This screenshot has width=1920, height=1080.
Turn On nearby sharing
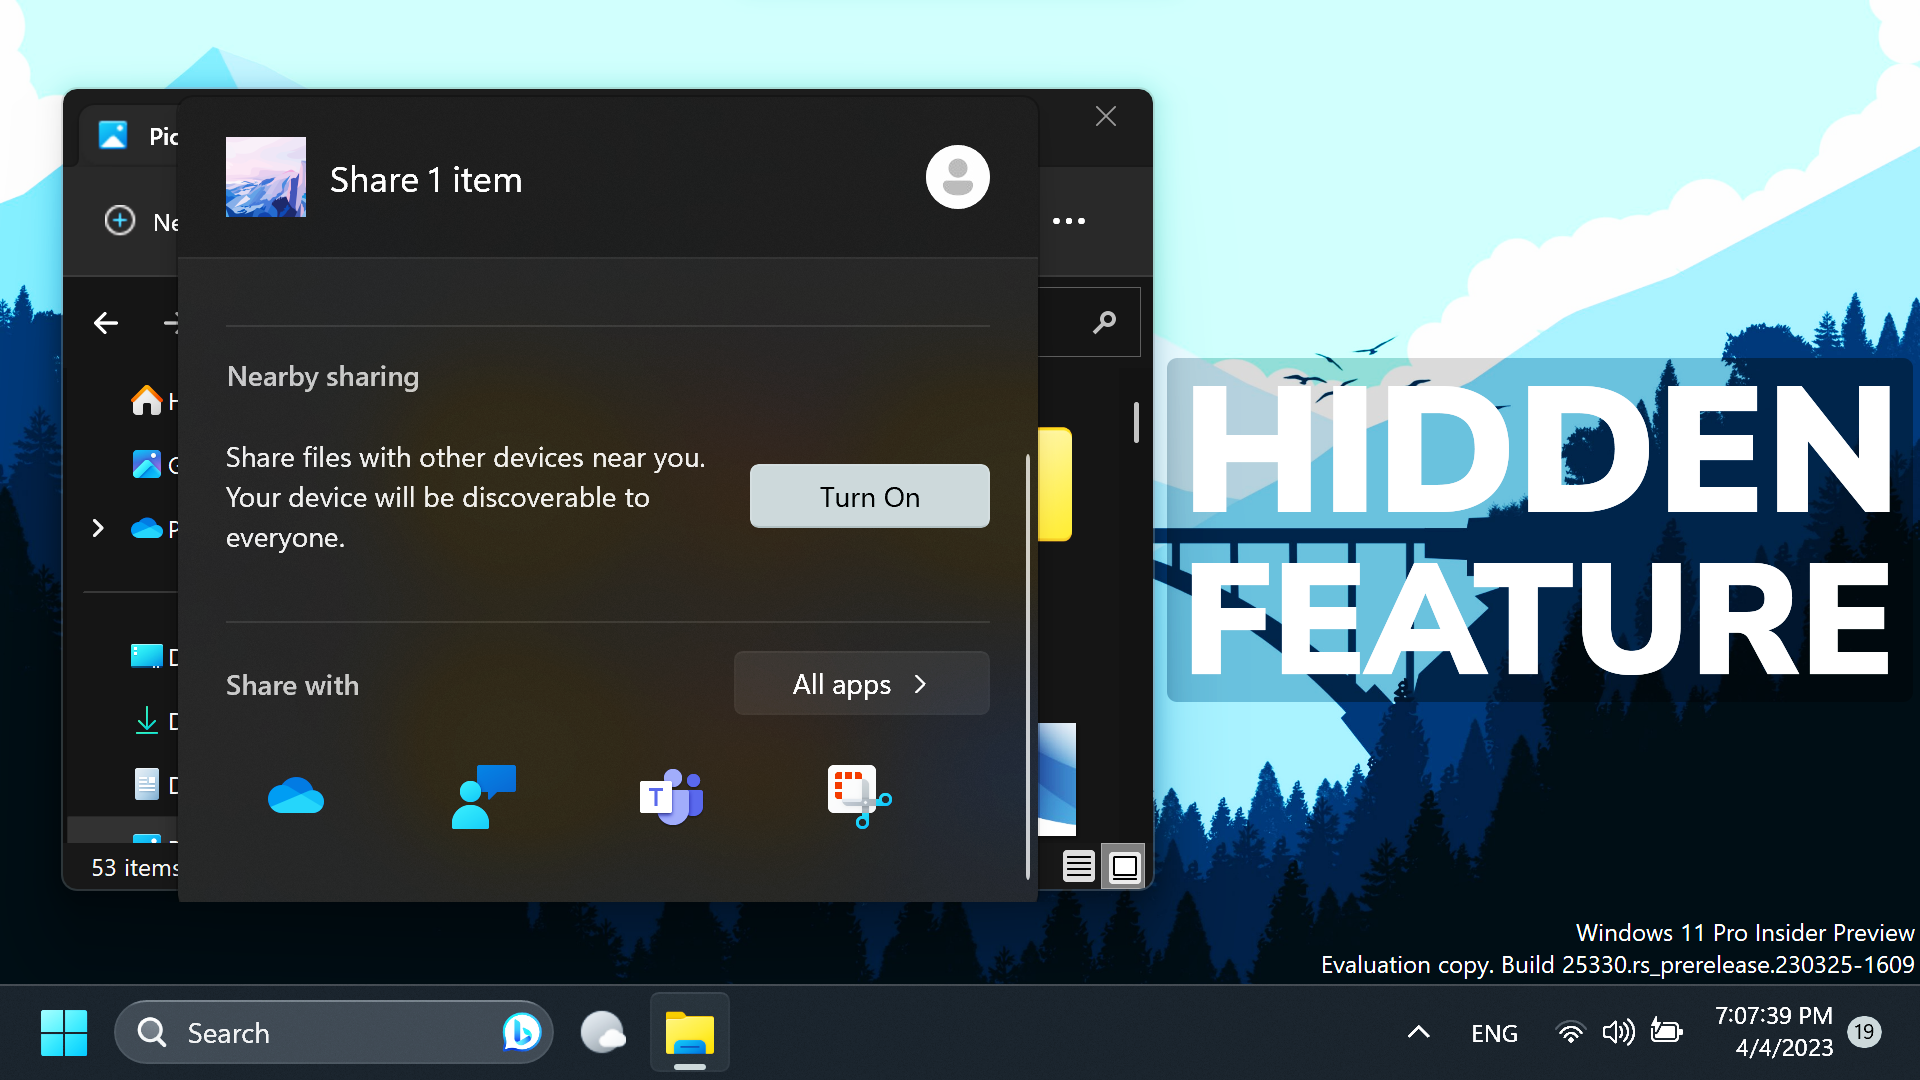click(870, 497)
